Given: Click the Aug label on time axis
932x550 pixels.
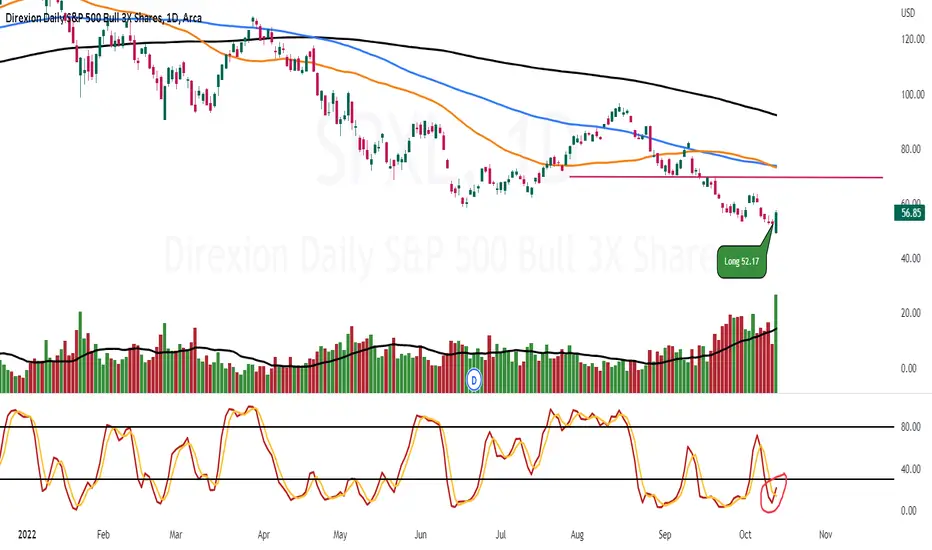Looking at the screenshot, I should pos(577,535).
